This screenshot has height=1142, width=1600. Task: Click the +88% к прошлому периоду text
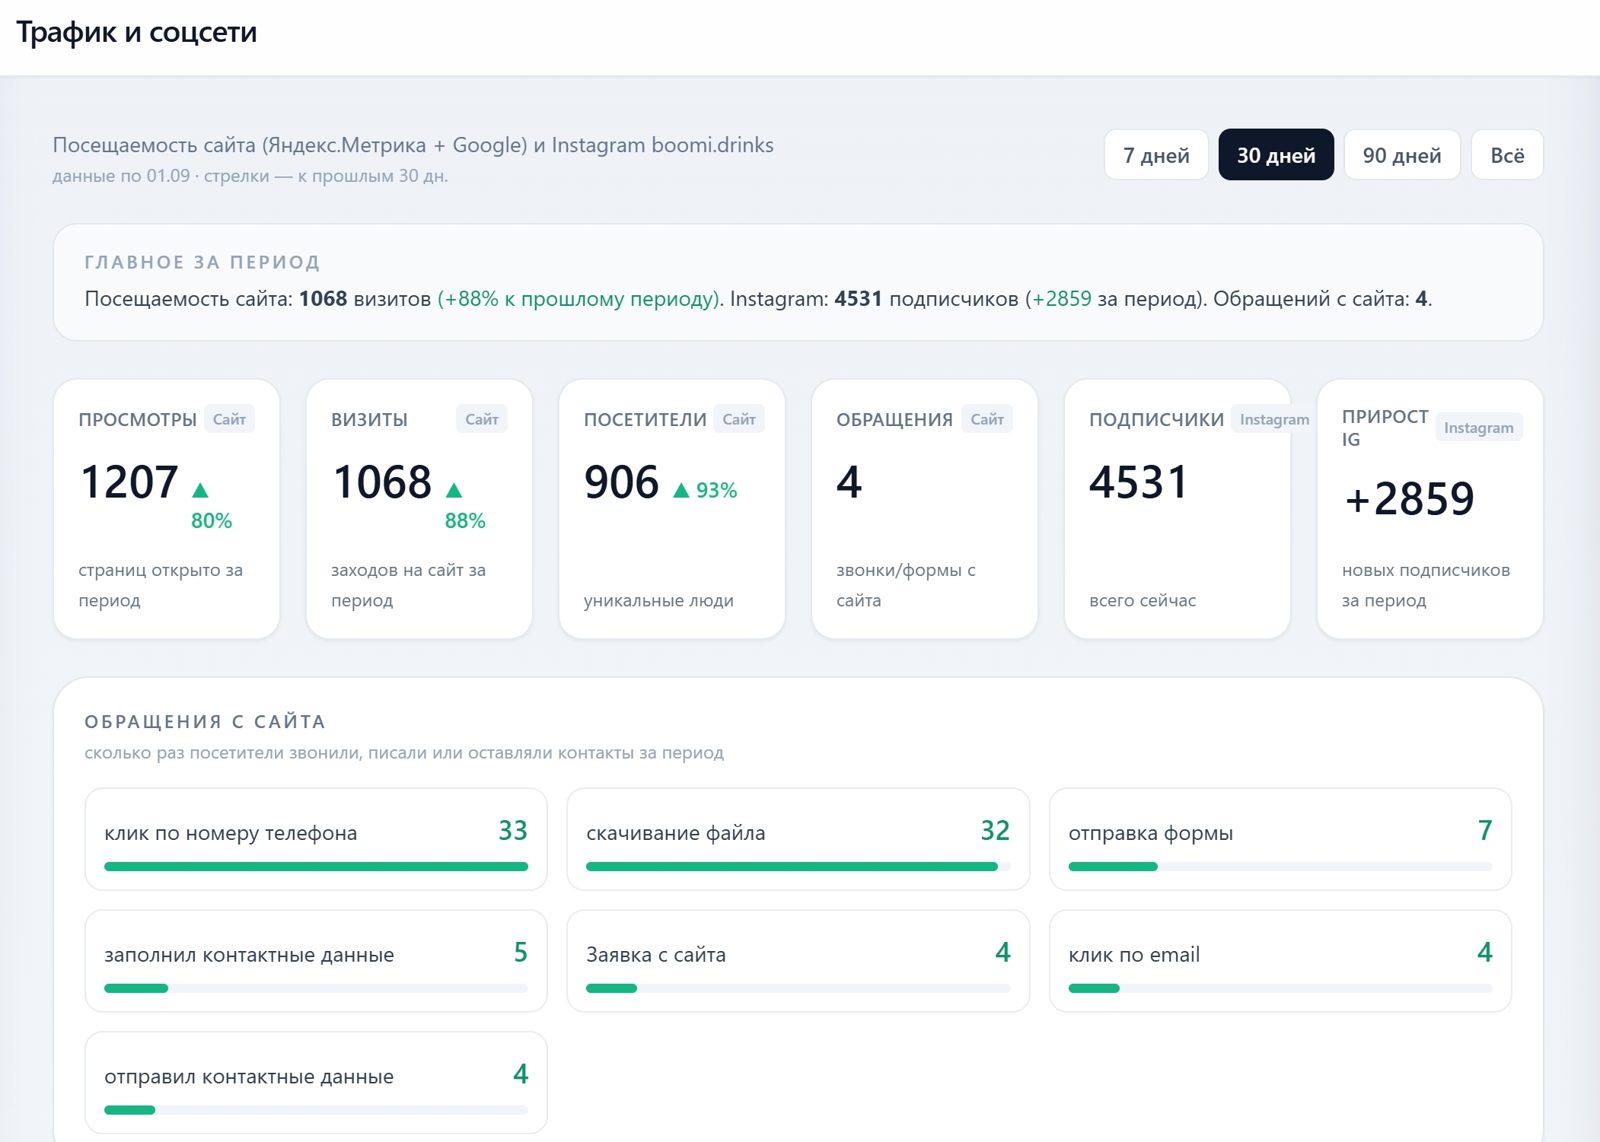(x=580, y=299)
